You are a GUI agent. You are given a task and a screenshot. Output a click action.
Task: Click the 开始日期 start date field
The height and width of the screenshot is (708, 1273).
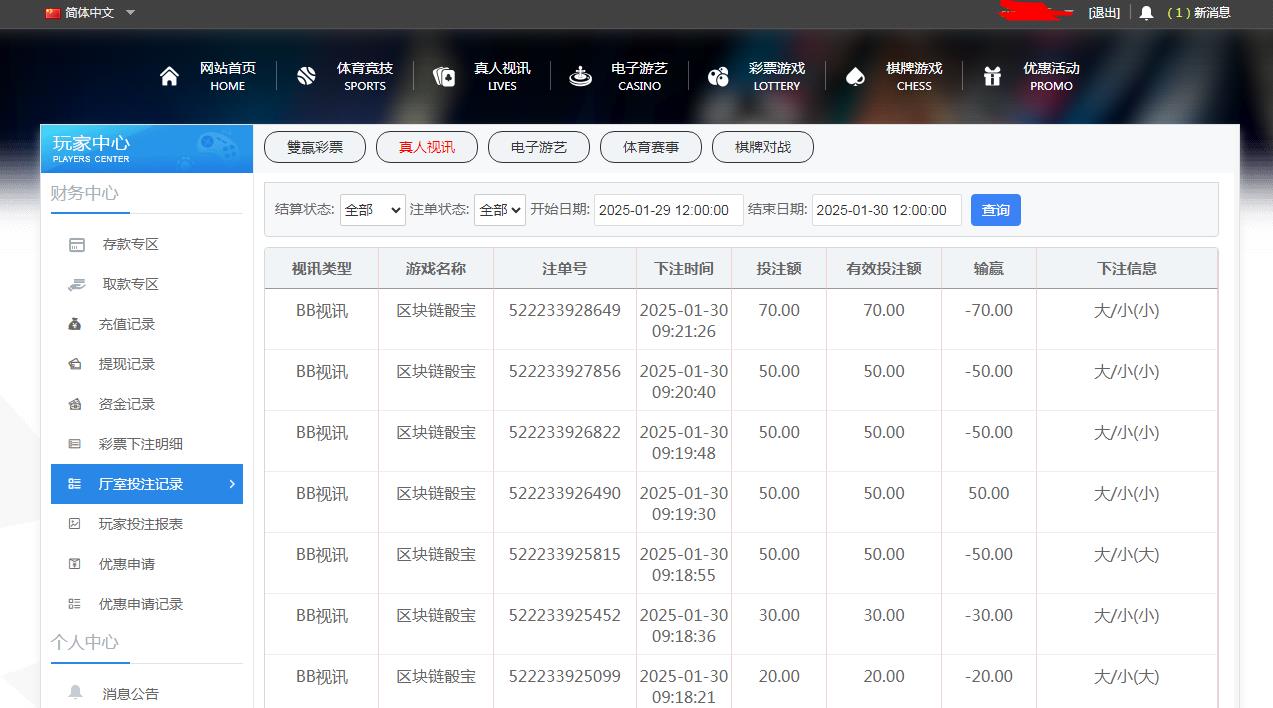pyautogui.click(x=668, y=210)
